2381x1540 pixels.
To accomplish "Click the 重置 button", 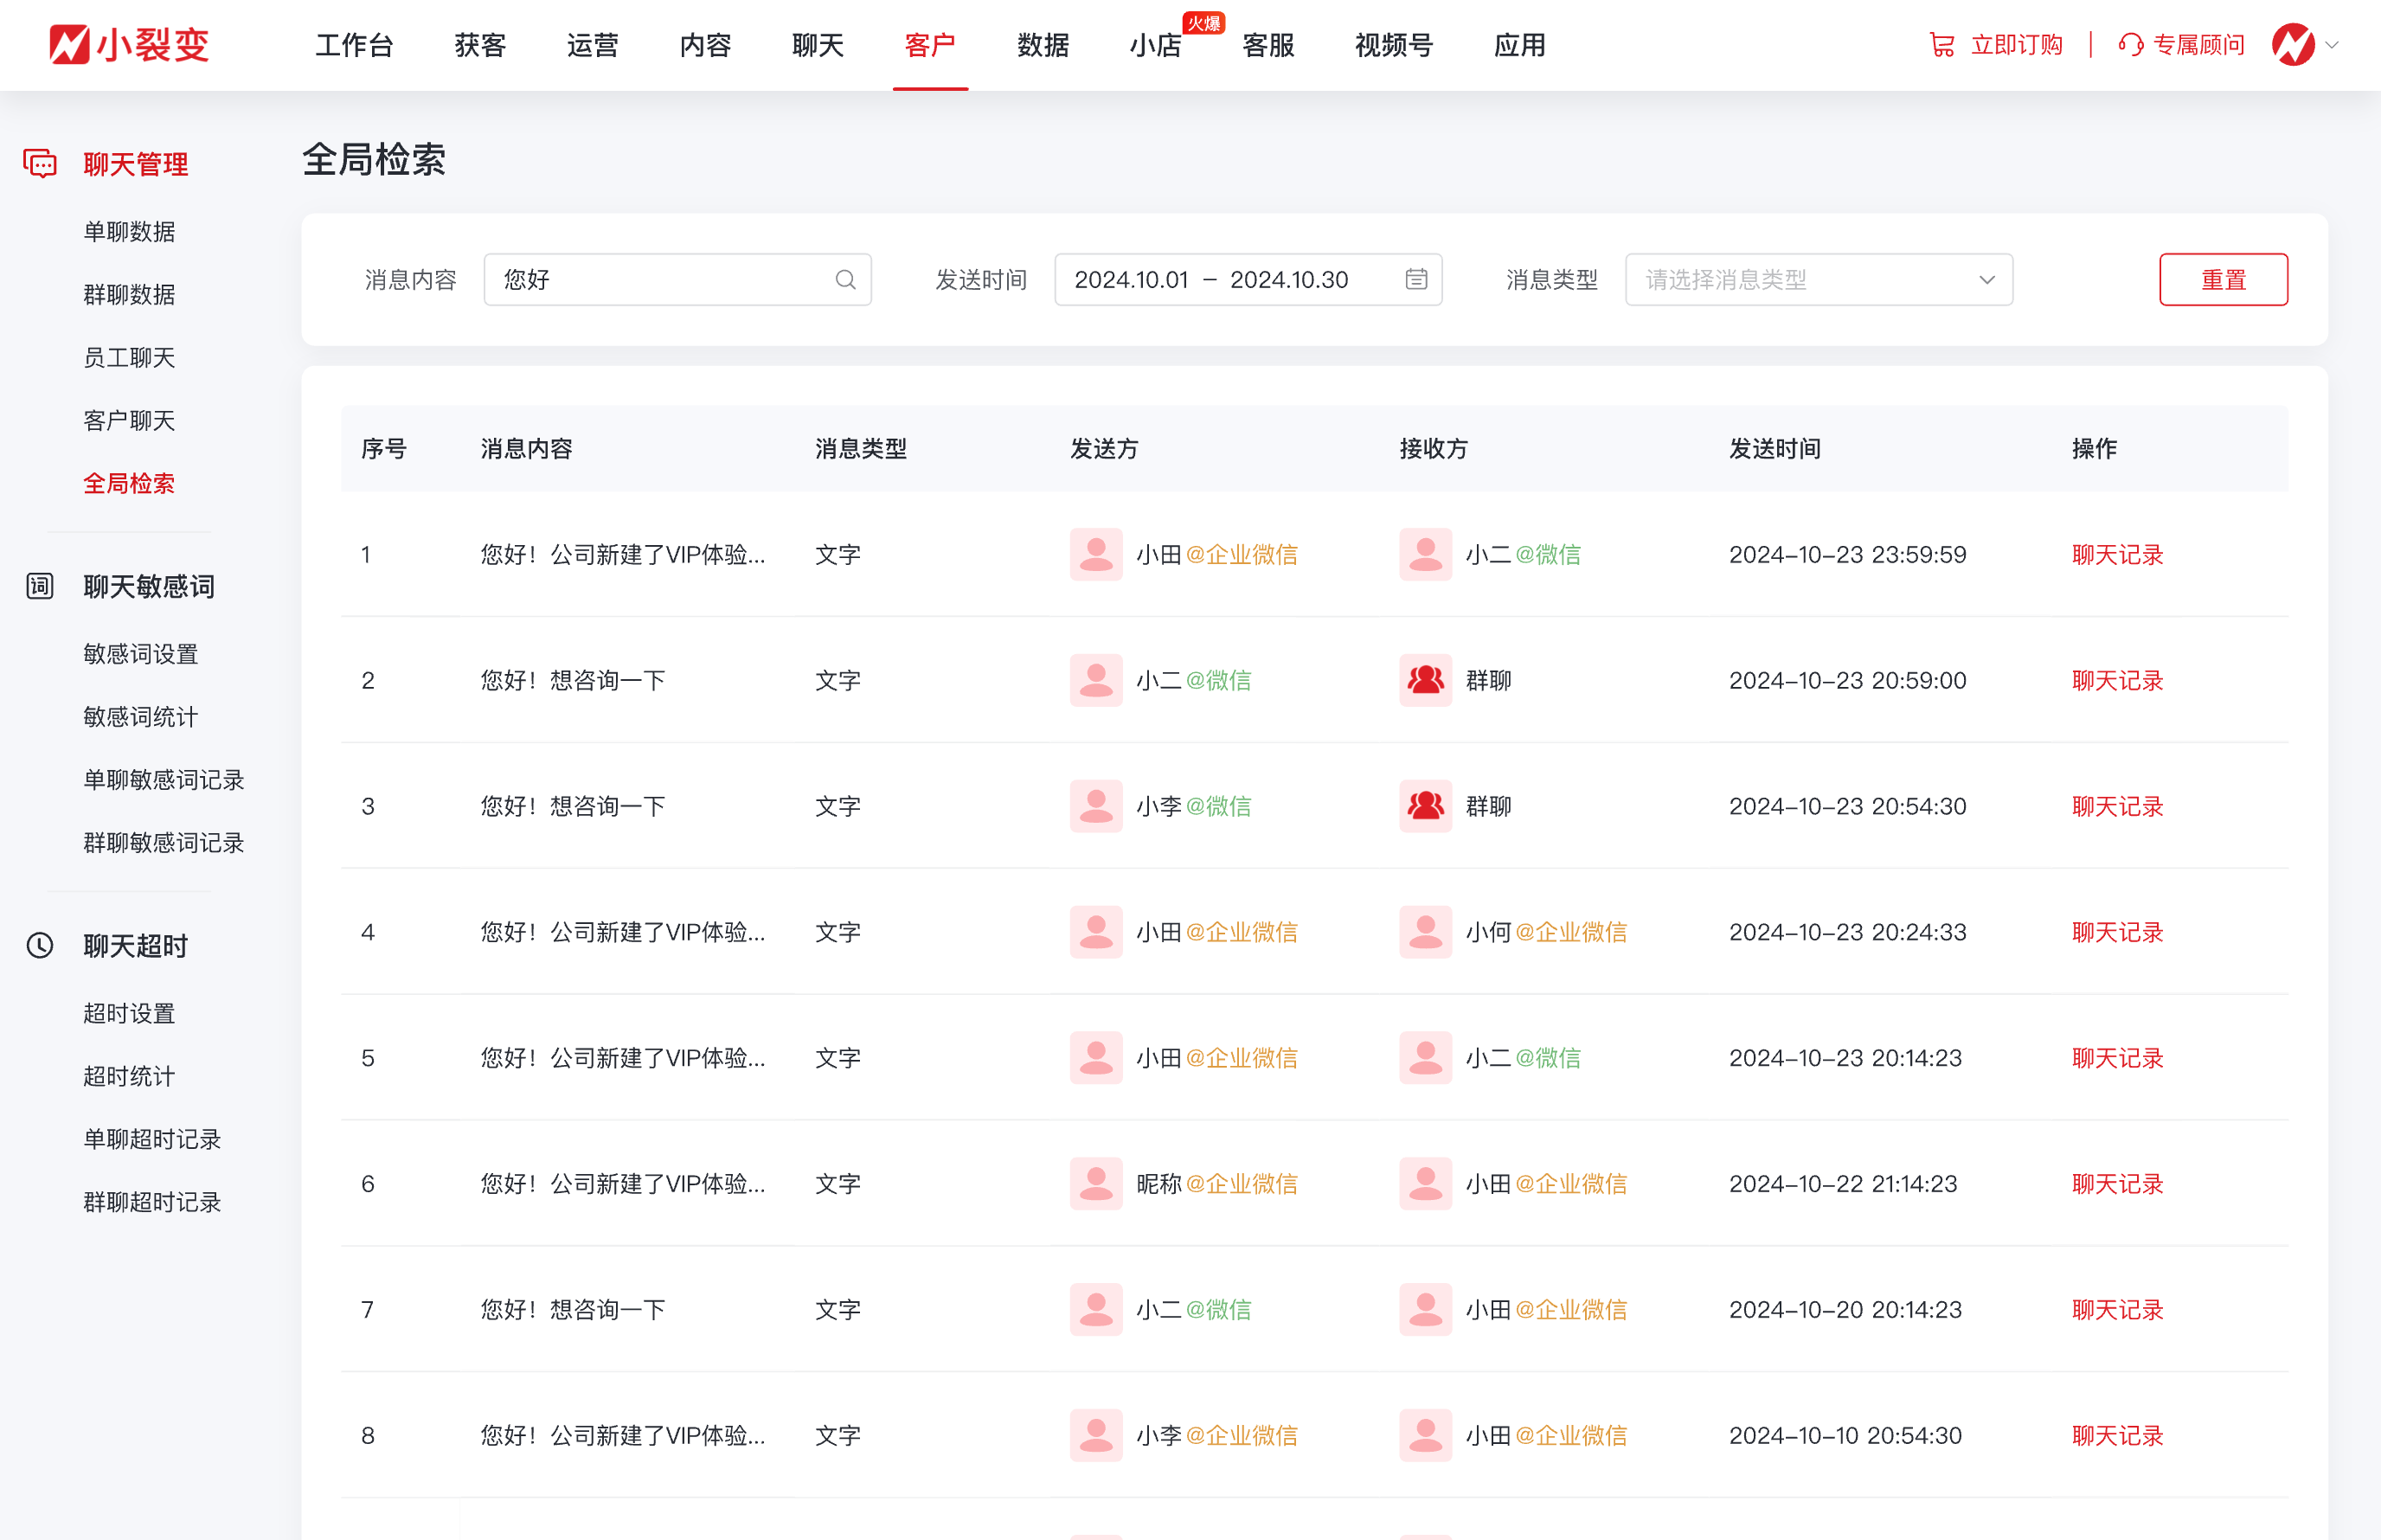I will pos(2223,280).
